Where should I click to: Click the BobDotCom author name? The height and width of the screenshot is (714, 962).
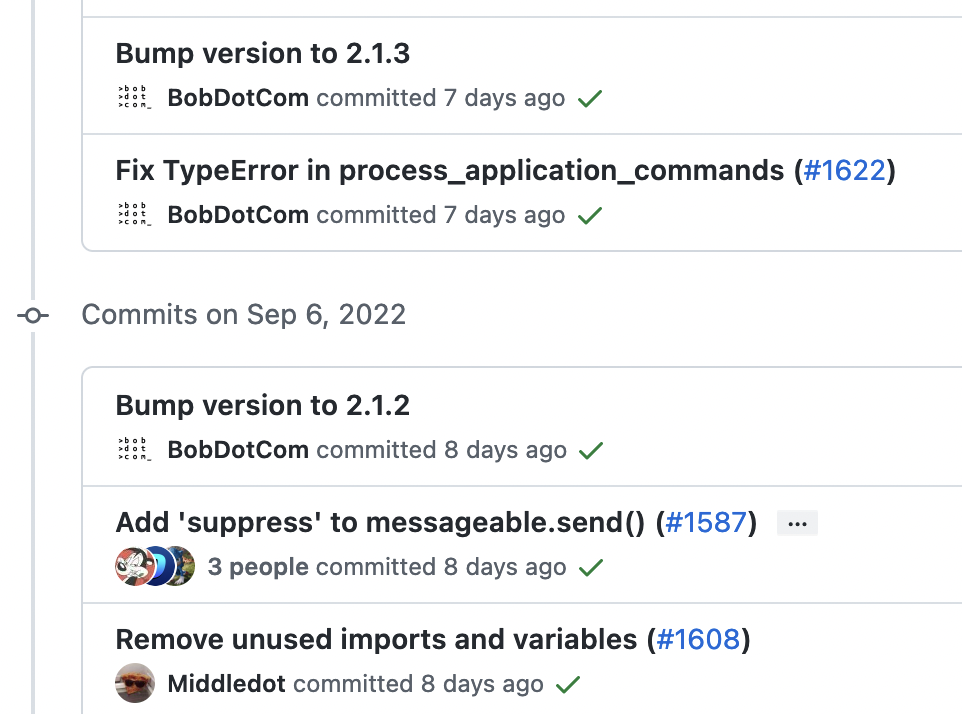[x=237, y=97]
